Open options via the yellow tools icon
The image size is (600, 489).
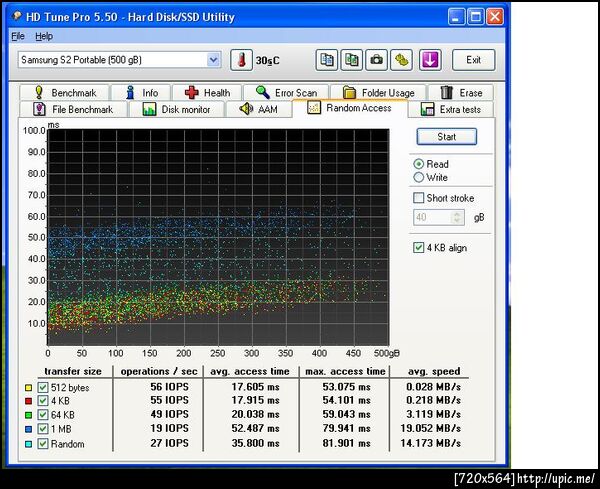(x=401, y=60)
